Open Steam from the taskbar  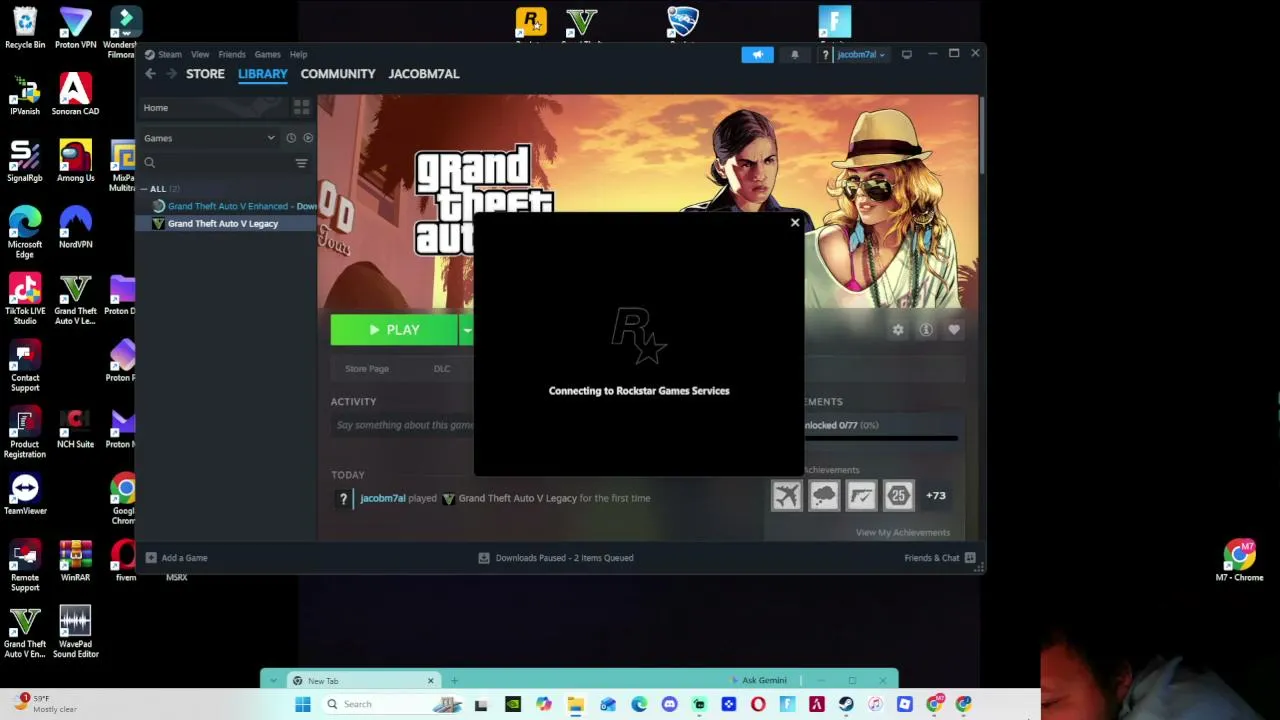pos(846,704)
